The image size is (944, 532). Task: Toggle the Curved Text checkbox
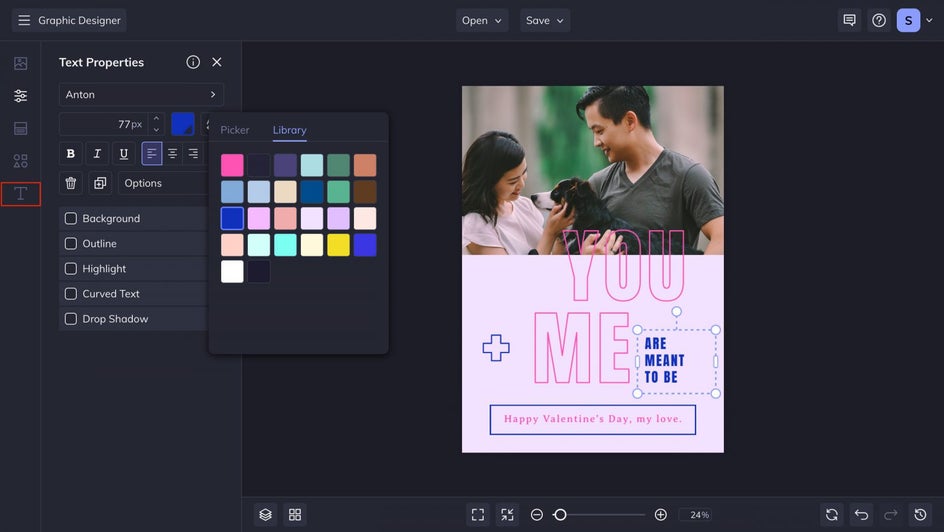coord(71,294)
